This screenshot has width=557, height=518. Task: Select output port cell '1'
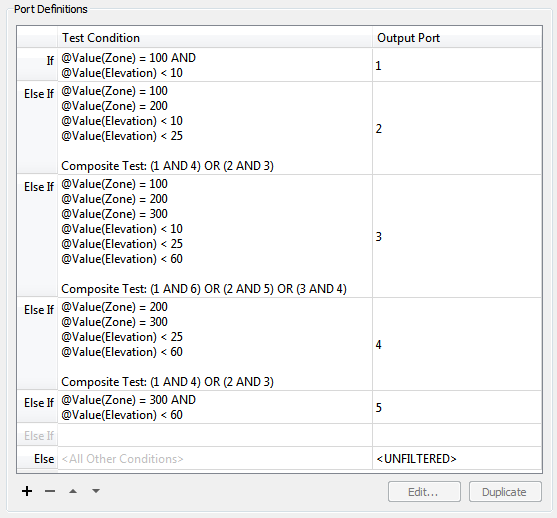tap(457, 65)
